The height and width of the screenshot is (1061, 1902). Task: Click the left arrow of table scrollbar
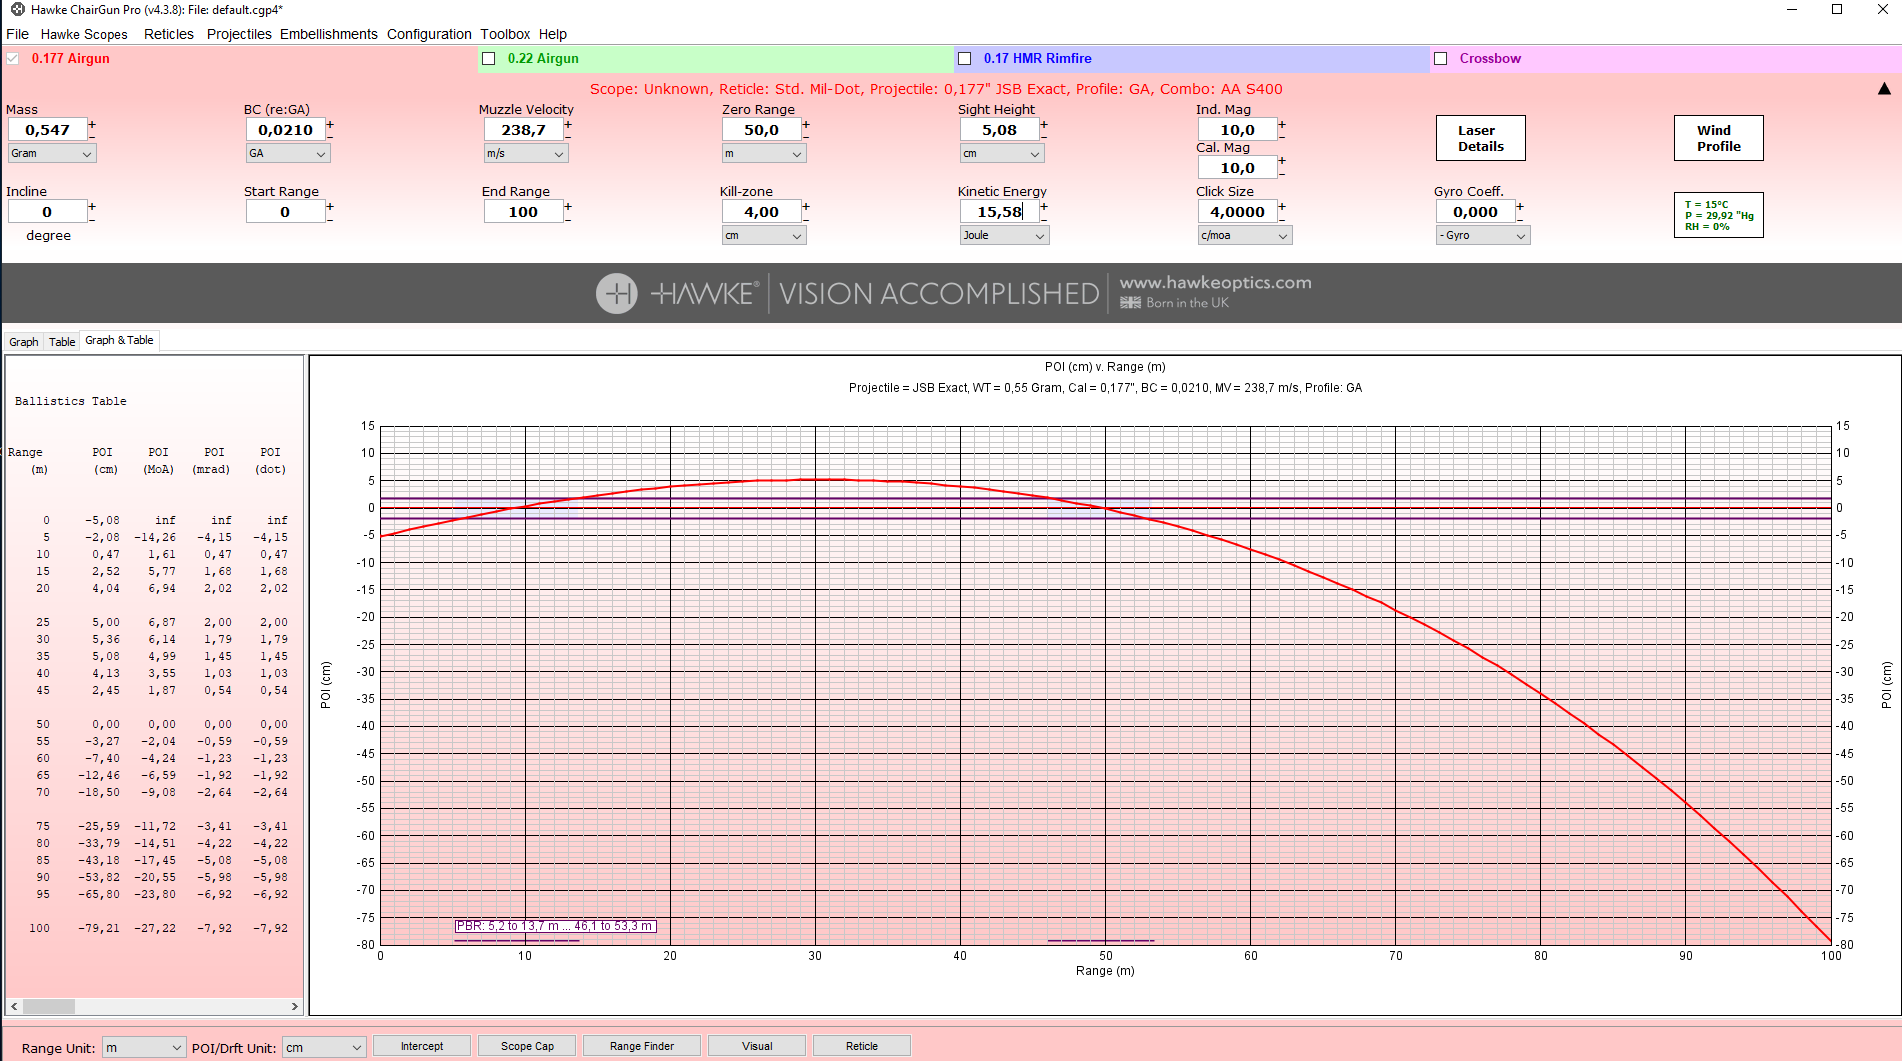pyautogui.click(x=14, y=1006)
